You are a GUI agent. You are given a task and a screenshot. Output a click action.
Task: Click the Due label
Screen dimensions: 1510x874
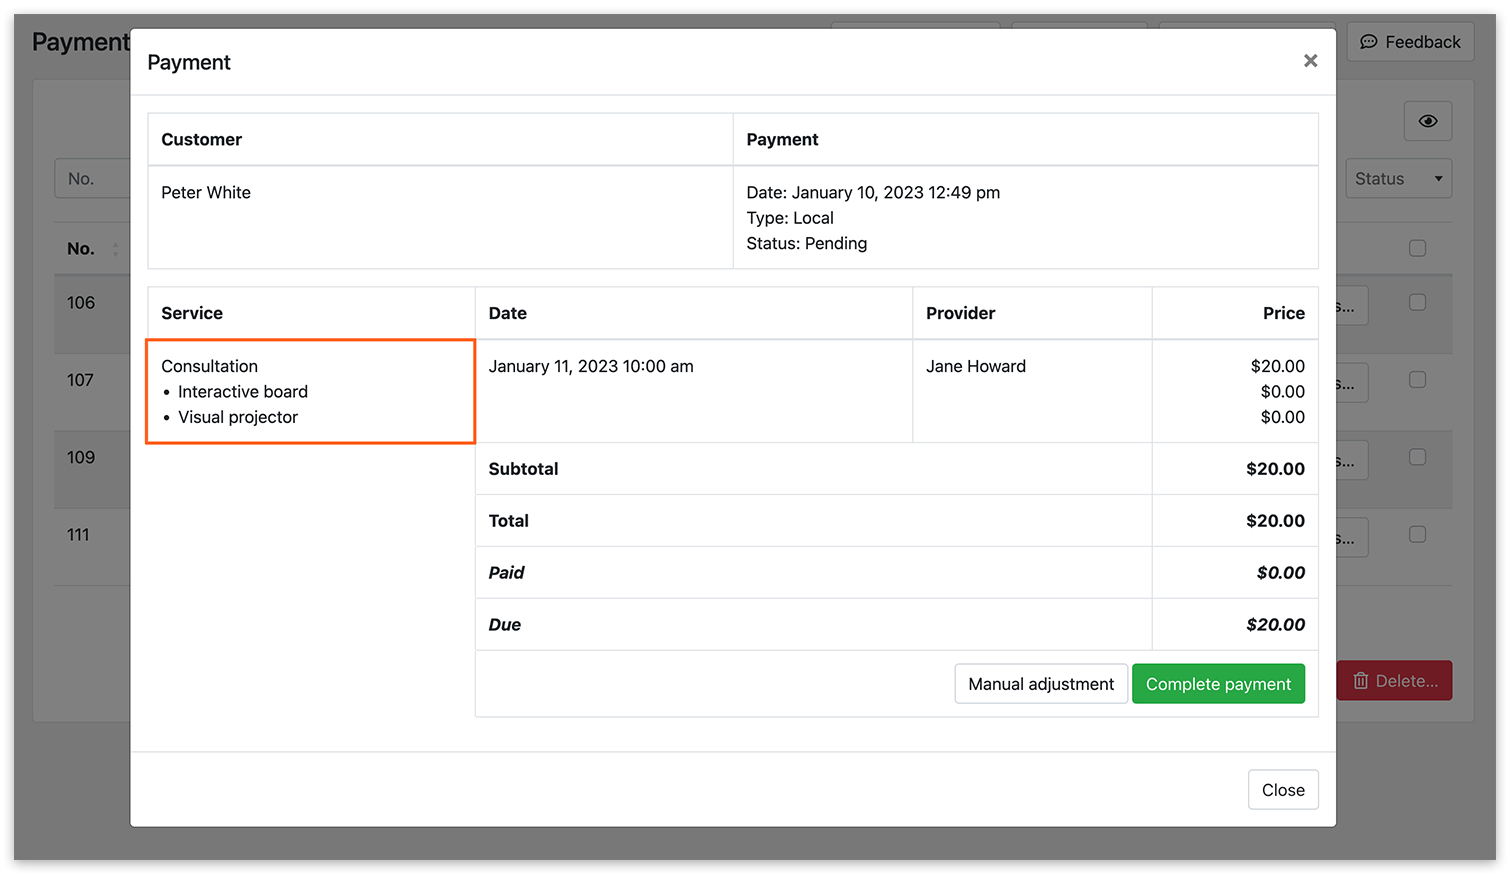coord(504,625)
